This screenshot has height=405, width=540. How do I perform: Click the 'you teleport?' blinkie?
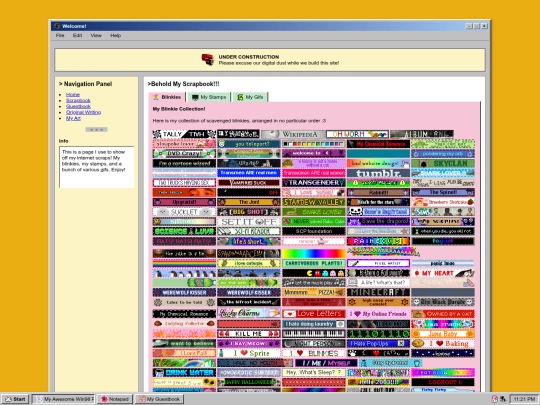tap(249, 144)
